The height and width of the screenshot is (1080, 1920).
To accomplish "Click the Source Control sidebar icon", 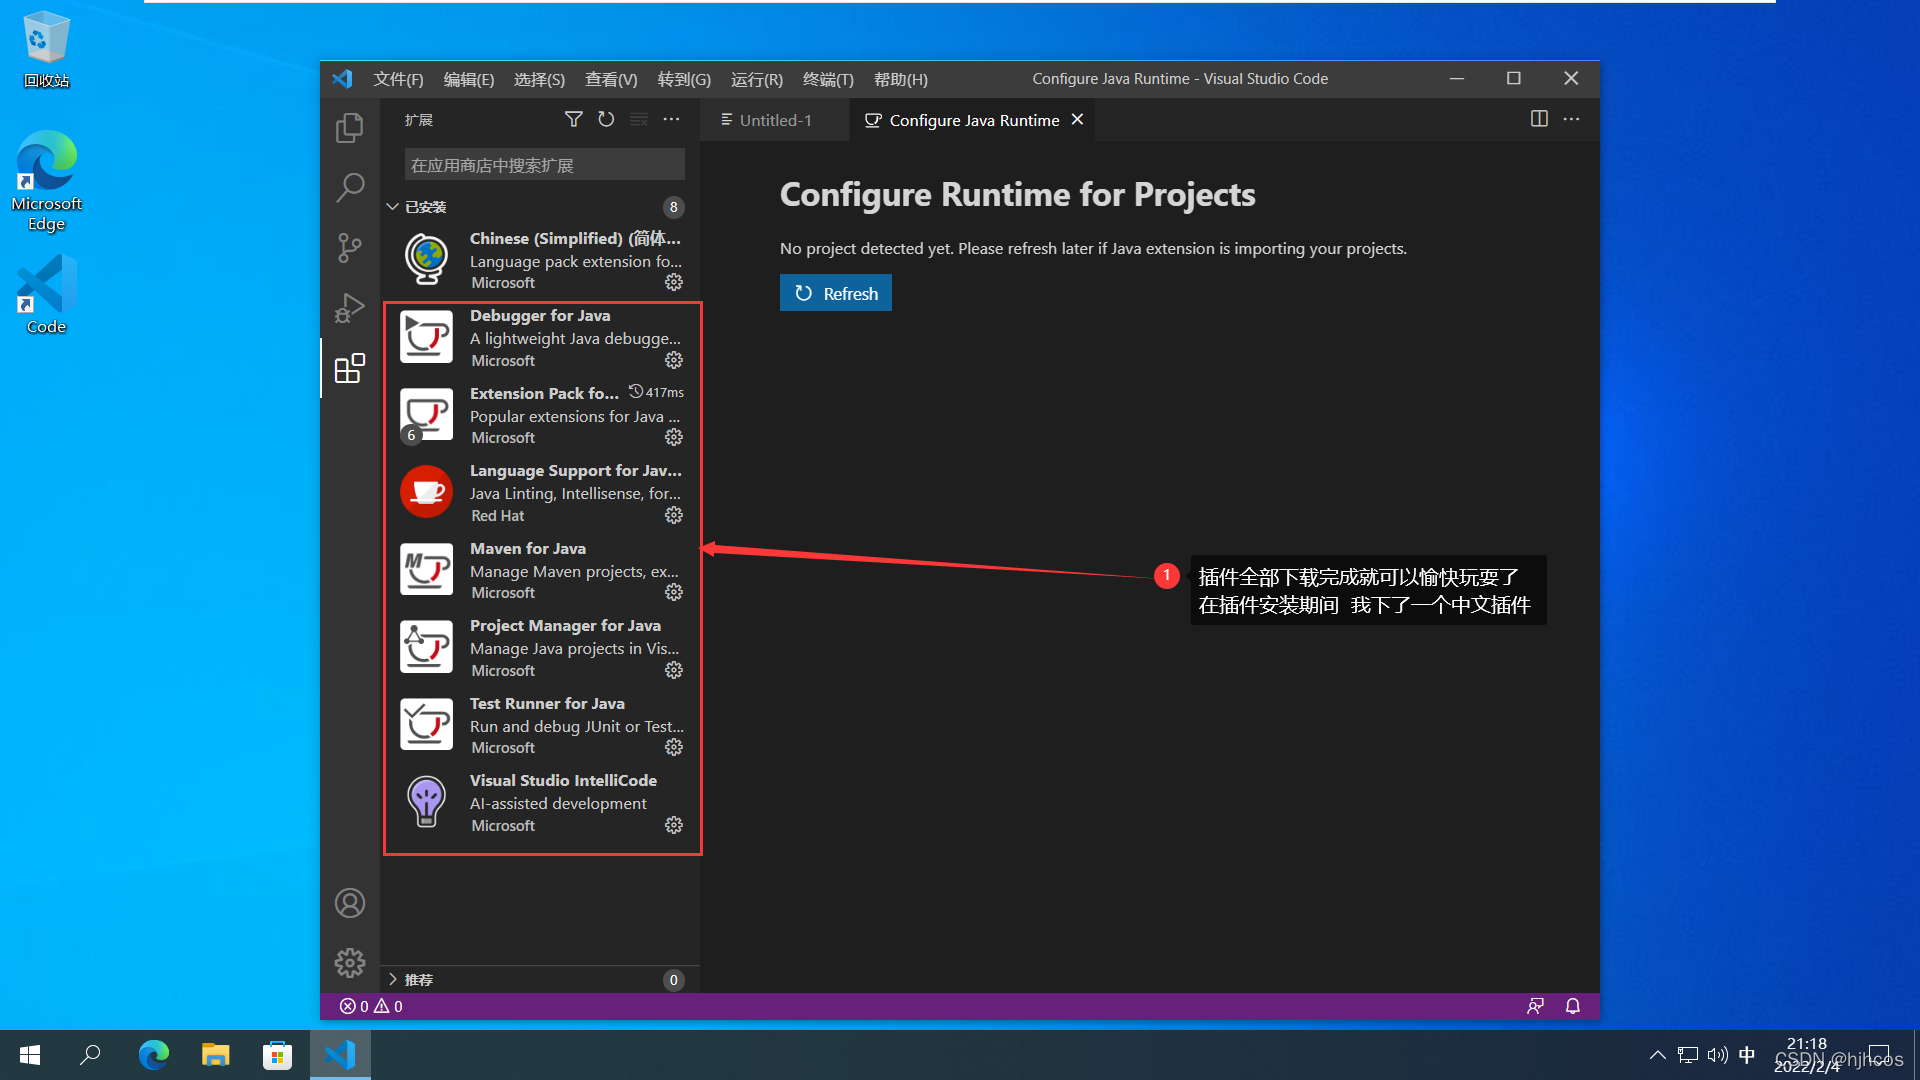I will coord(348,247).
